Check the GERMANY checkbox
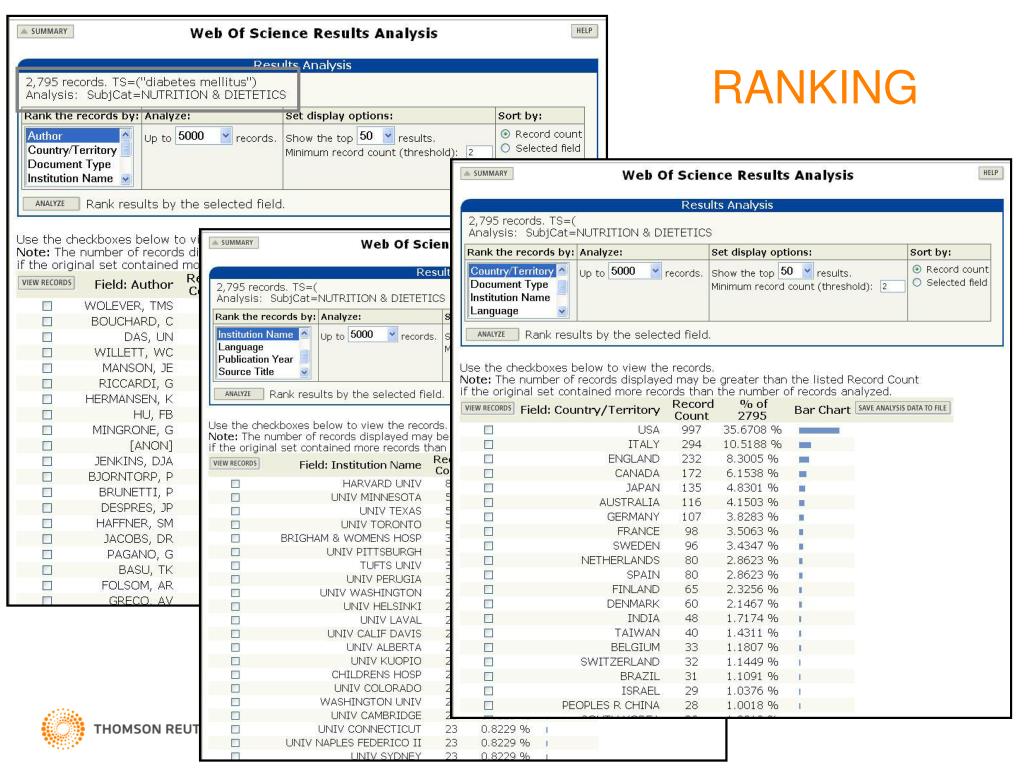Viewport: 1024px width, 768px height. click(x=488, y=517)
